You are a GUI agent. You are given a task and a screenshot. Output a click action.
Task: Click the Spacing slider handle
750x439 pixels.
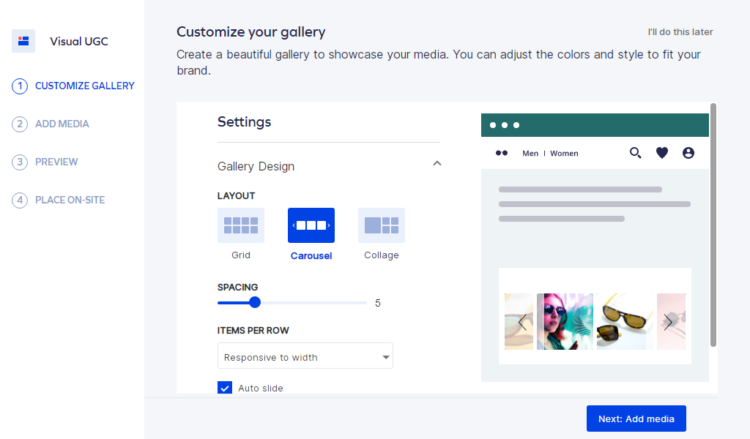click(x=255, y=302)
